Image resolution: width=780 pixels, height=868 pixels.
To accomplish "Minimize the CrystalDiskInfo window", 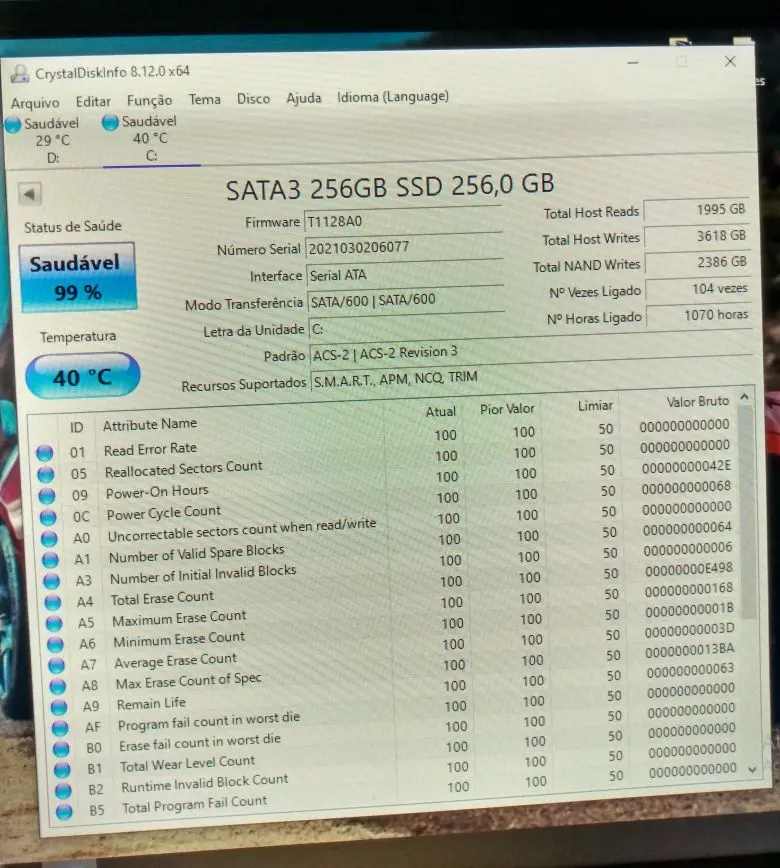I will 633,63.
